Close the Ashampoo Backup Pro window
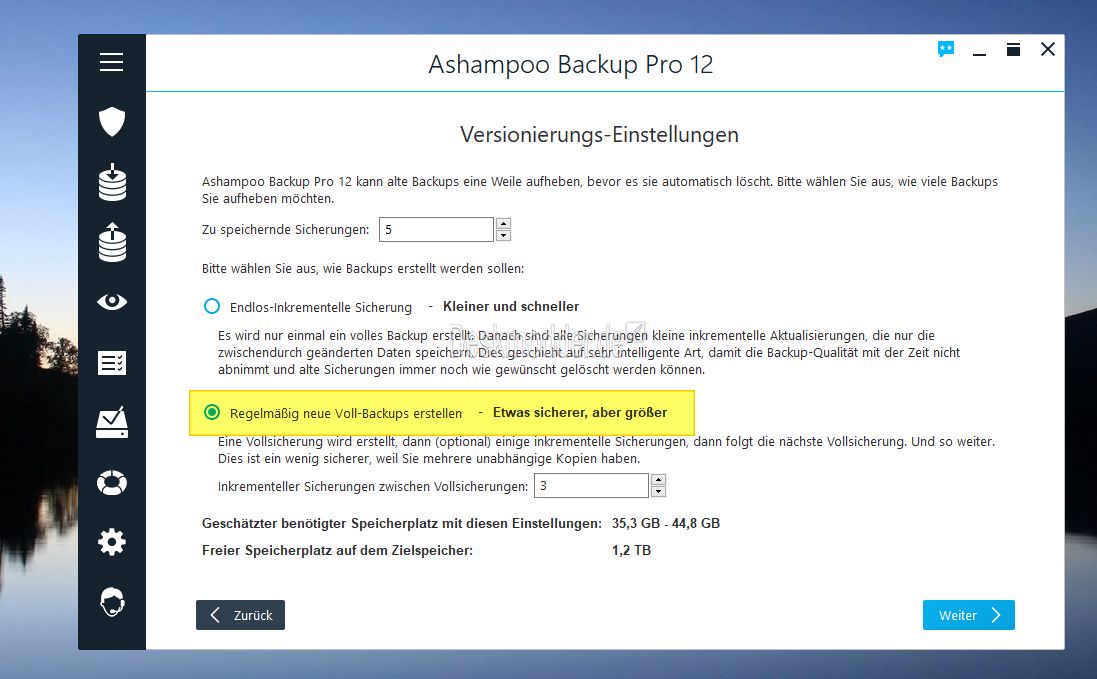The image size is (1097, 679). pyautogui.click(x=1047, y=49)
